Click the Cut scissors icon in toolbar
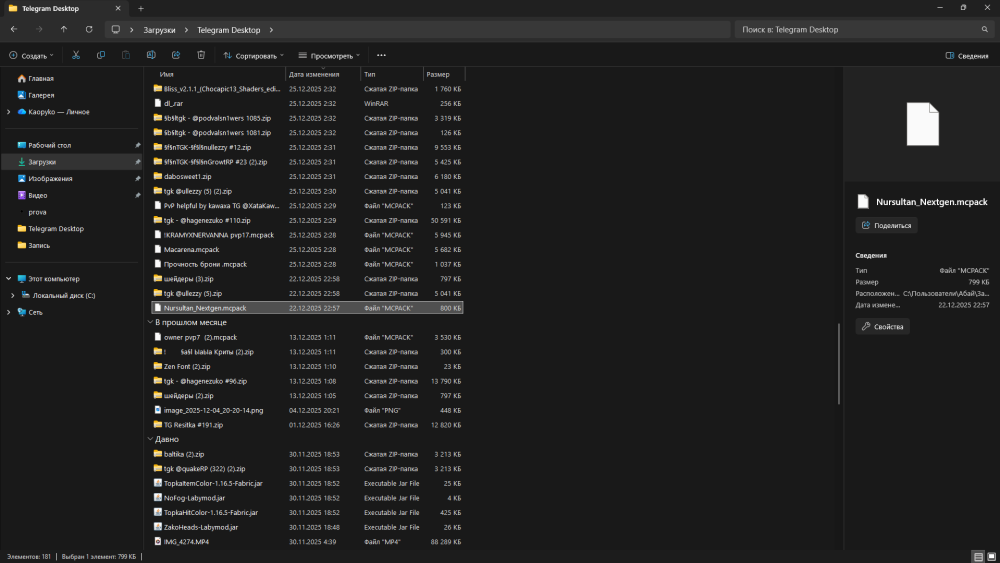Image resolution: width=1000 pixels, height=563 pixels. 76,55
